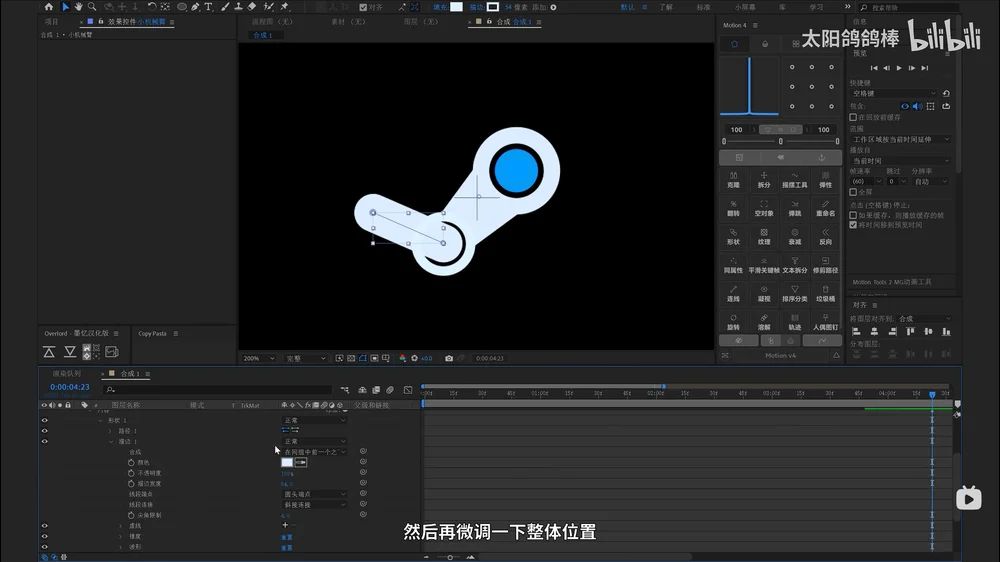Enable 在回放前缓存 checkbox
The height and width of the screenshot is (562, 1000).
pos(853,117)
